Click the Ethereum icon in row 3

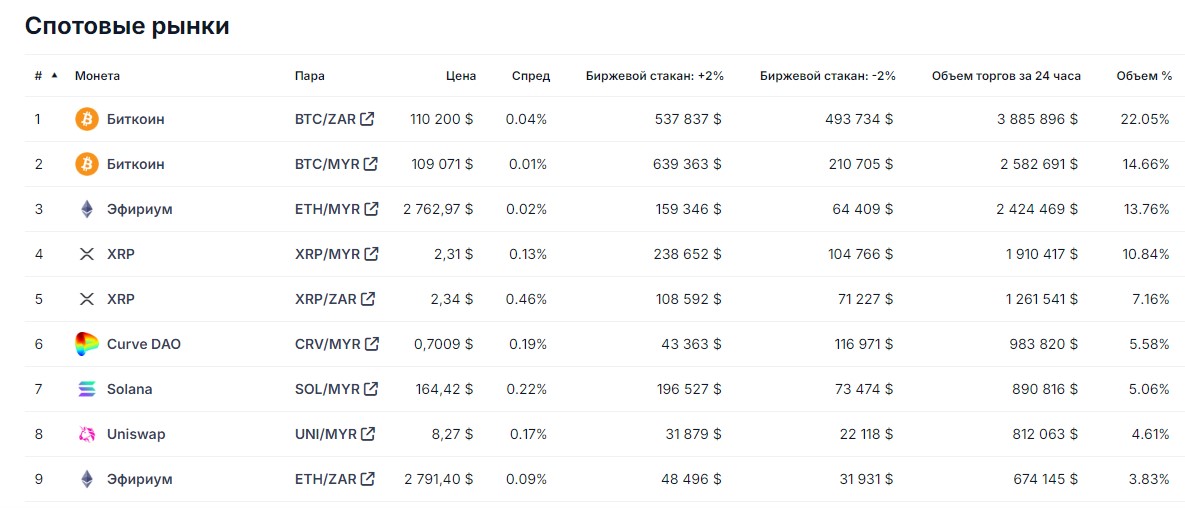pos(87,209)
